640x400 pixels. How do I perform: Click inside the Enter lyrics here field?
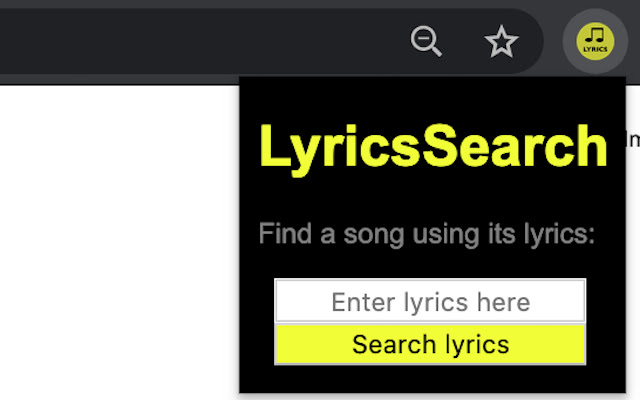pyautogui.click(x=430, y=301)
